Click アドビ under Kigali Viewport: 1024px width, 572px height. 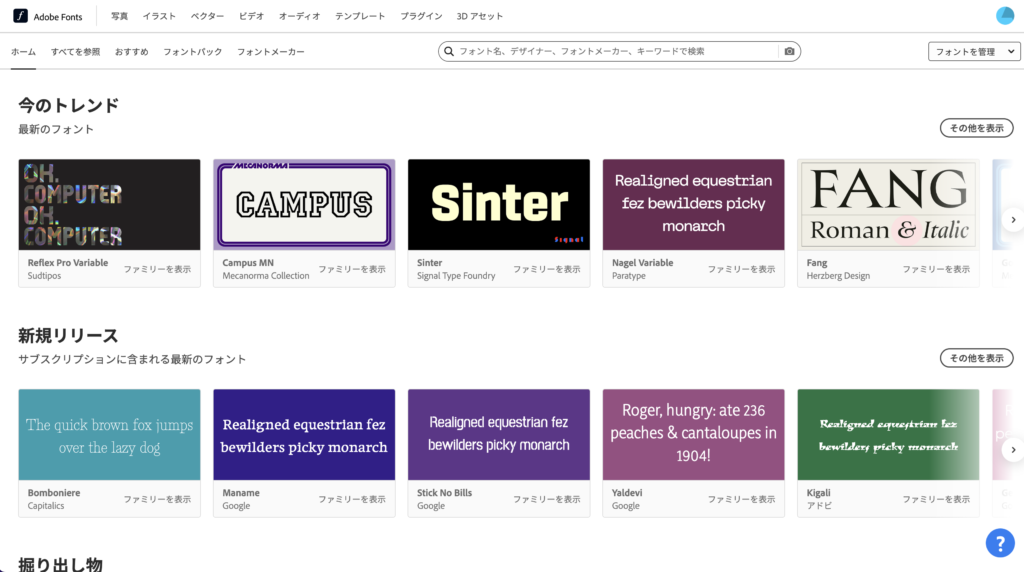click(819, 505)
